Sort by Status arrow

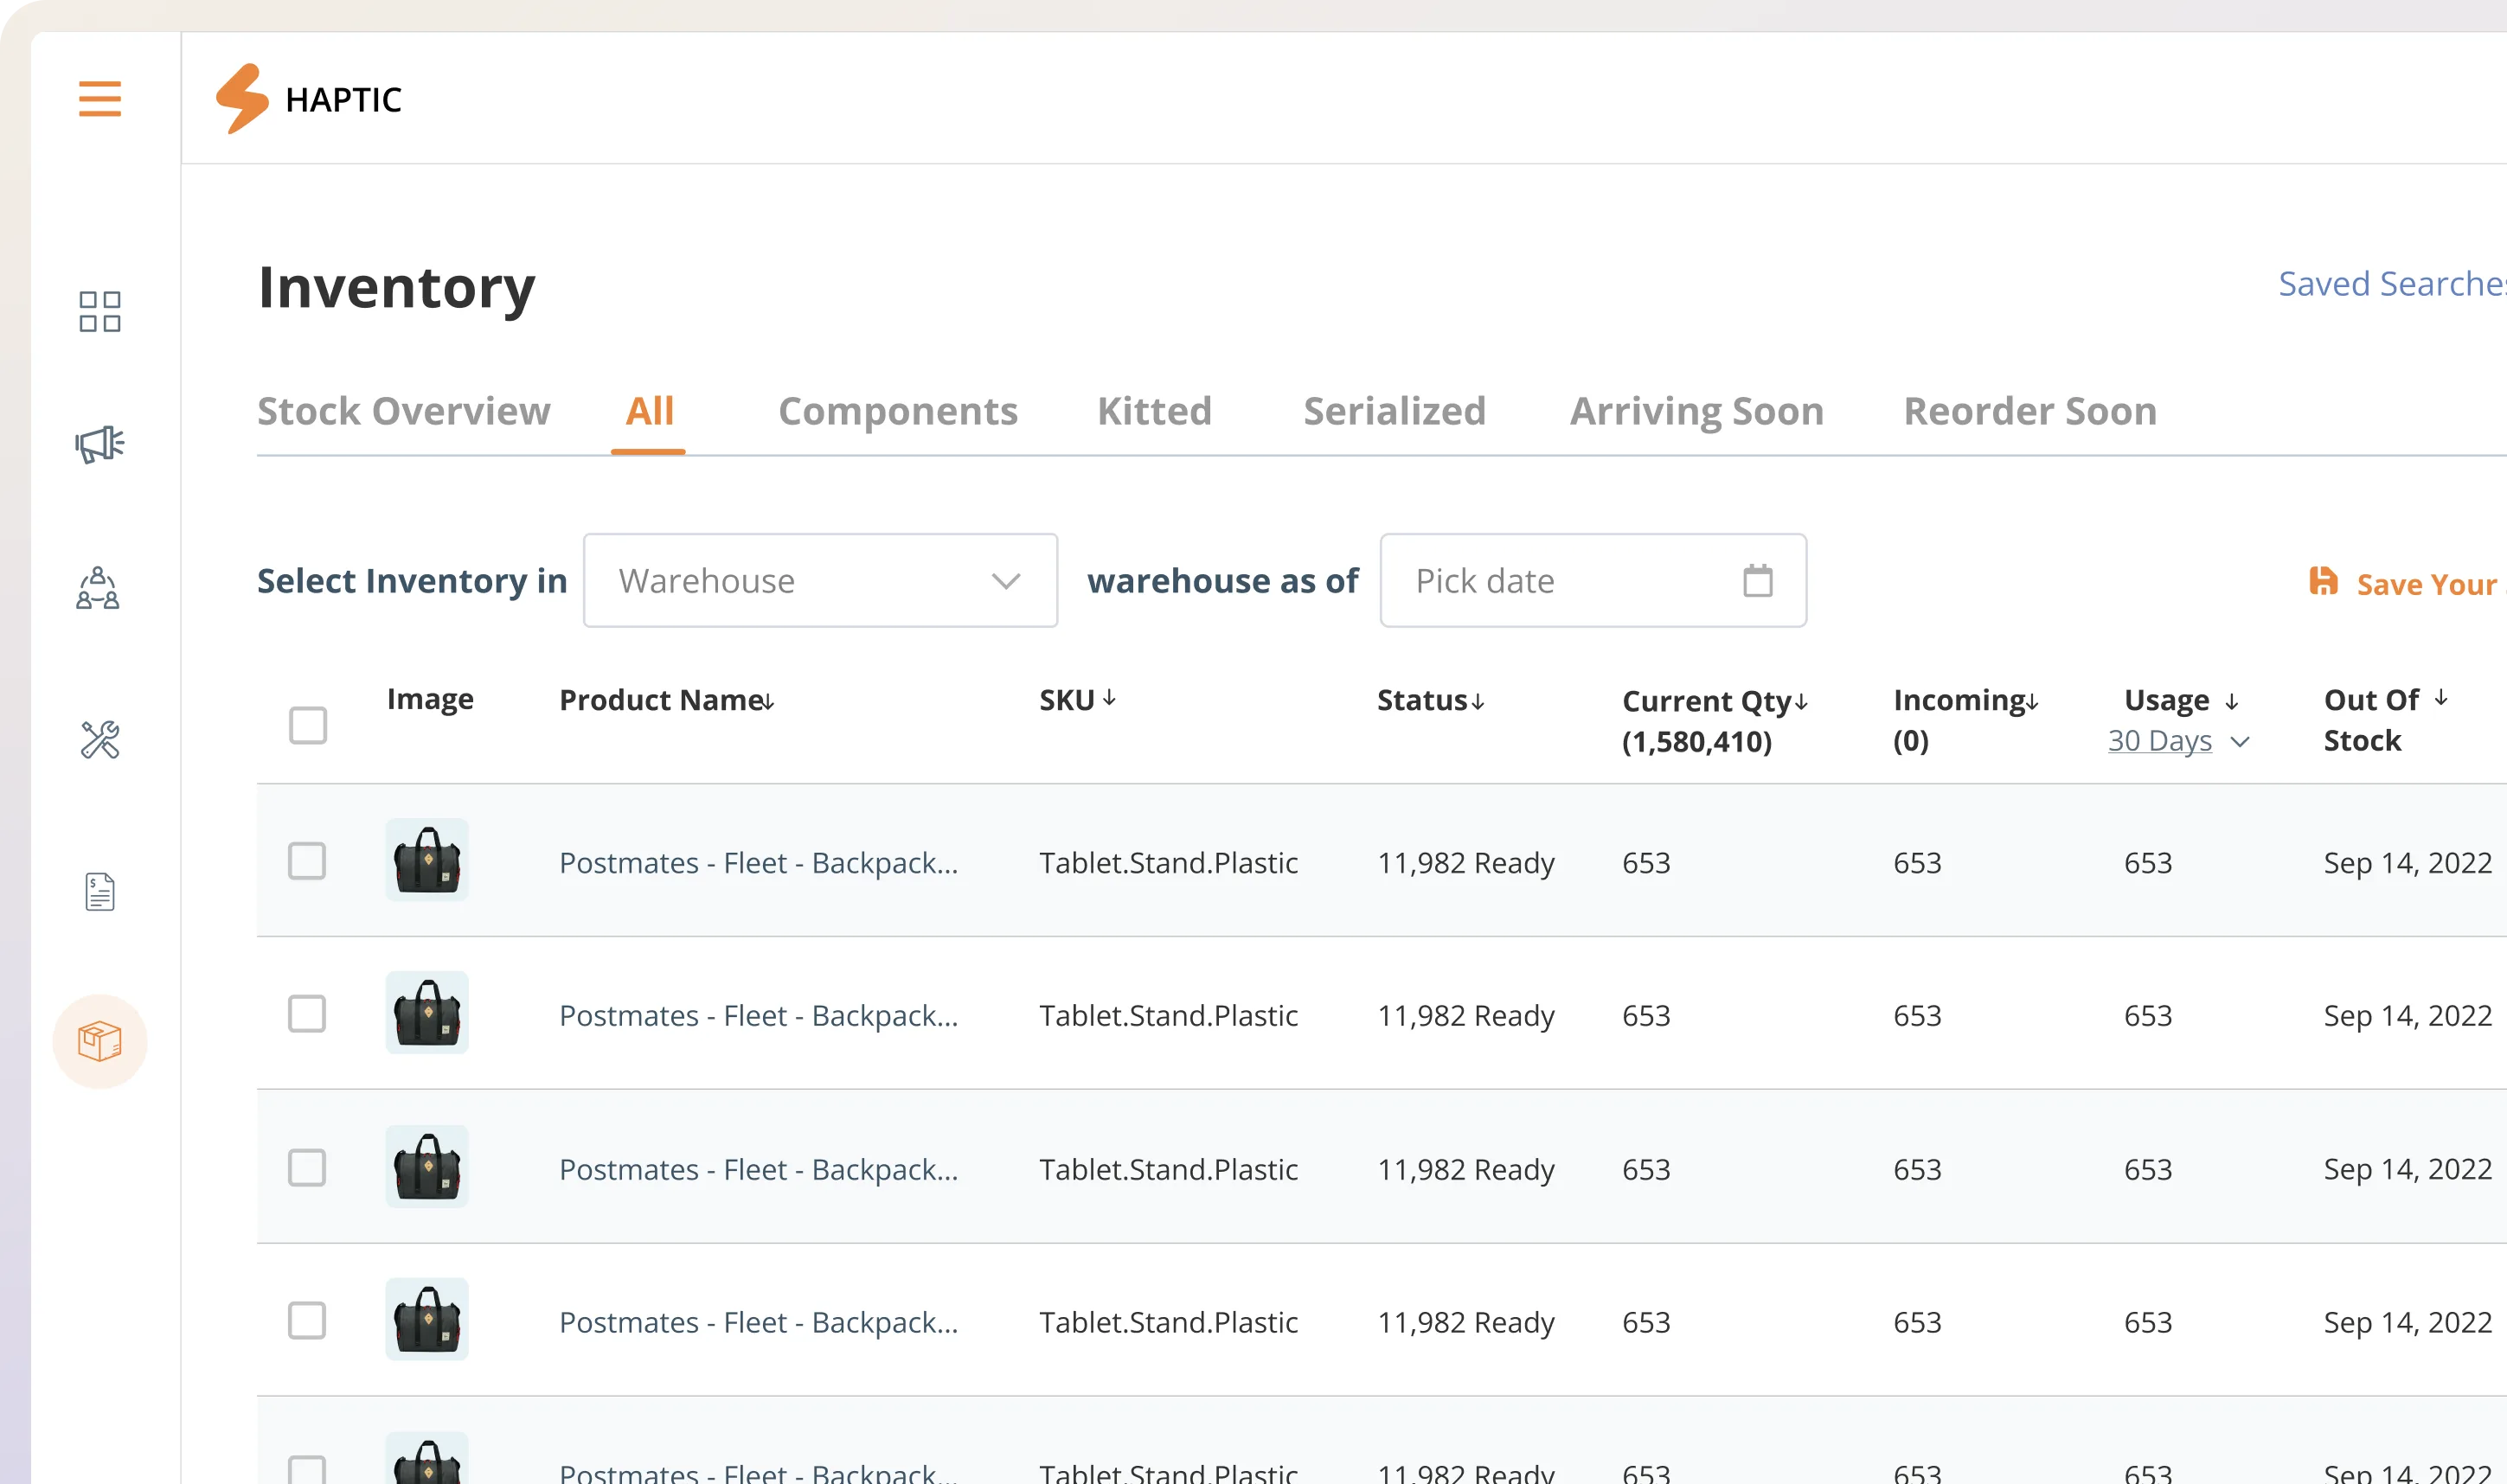pos(1477,702)
